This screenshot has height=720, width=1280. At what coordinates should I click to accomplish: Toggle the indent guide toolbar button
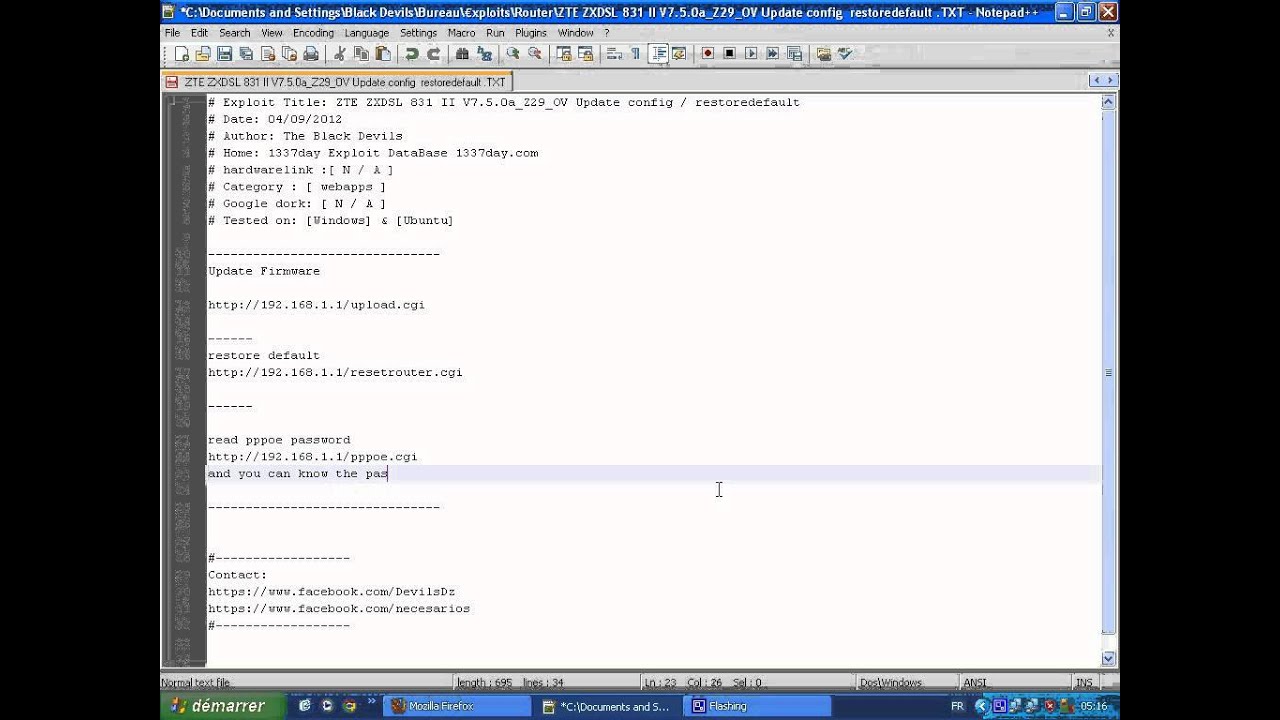[658, 54]
